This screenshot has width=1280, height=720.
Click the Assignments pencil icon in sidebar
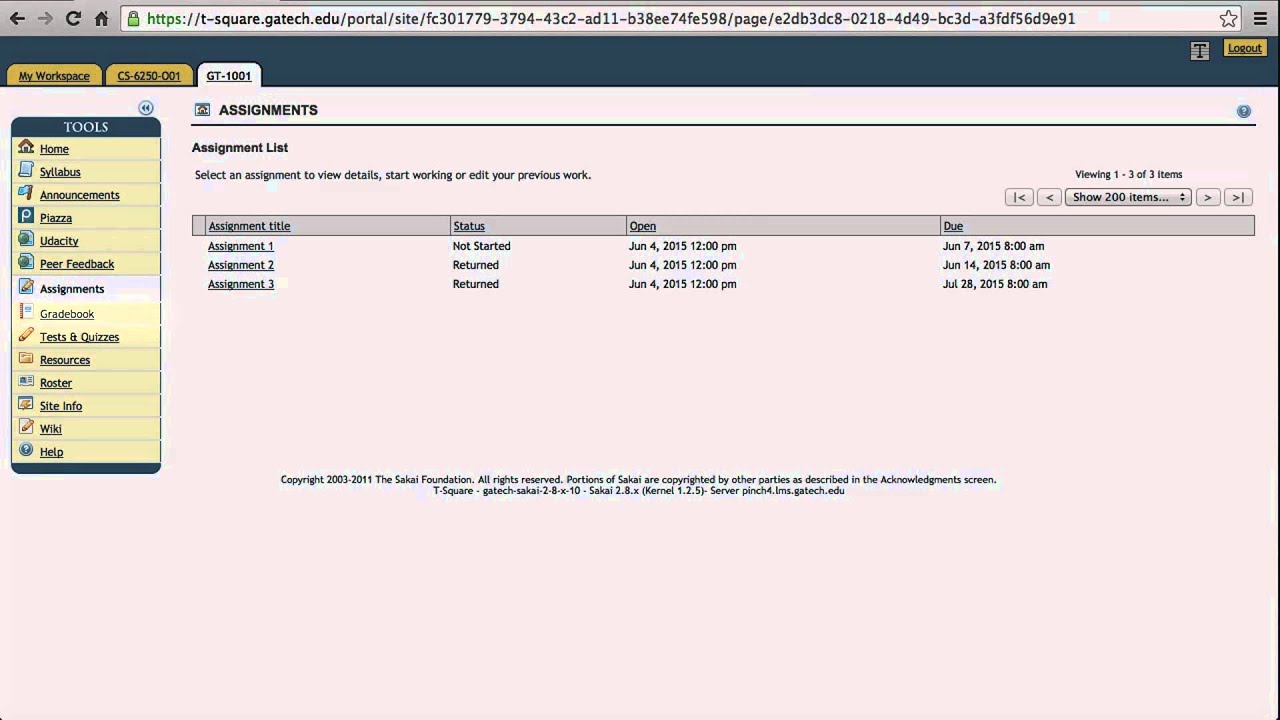click(x=26, y=287)
